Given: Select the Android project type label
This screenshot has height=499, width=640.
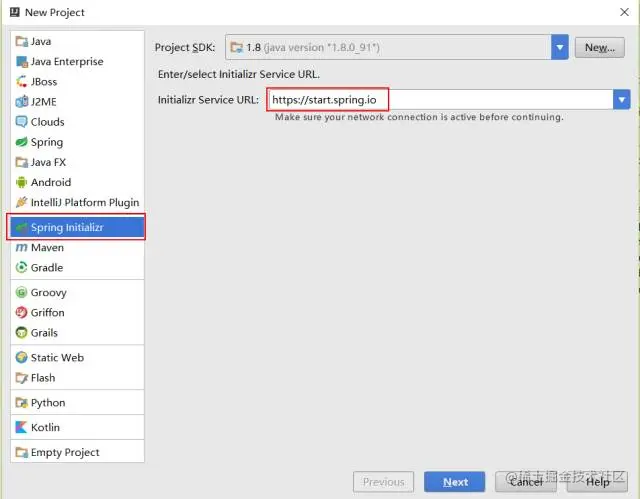Looking at the screenshot, I should coord(51,182).
